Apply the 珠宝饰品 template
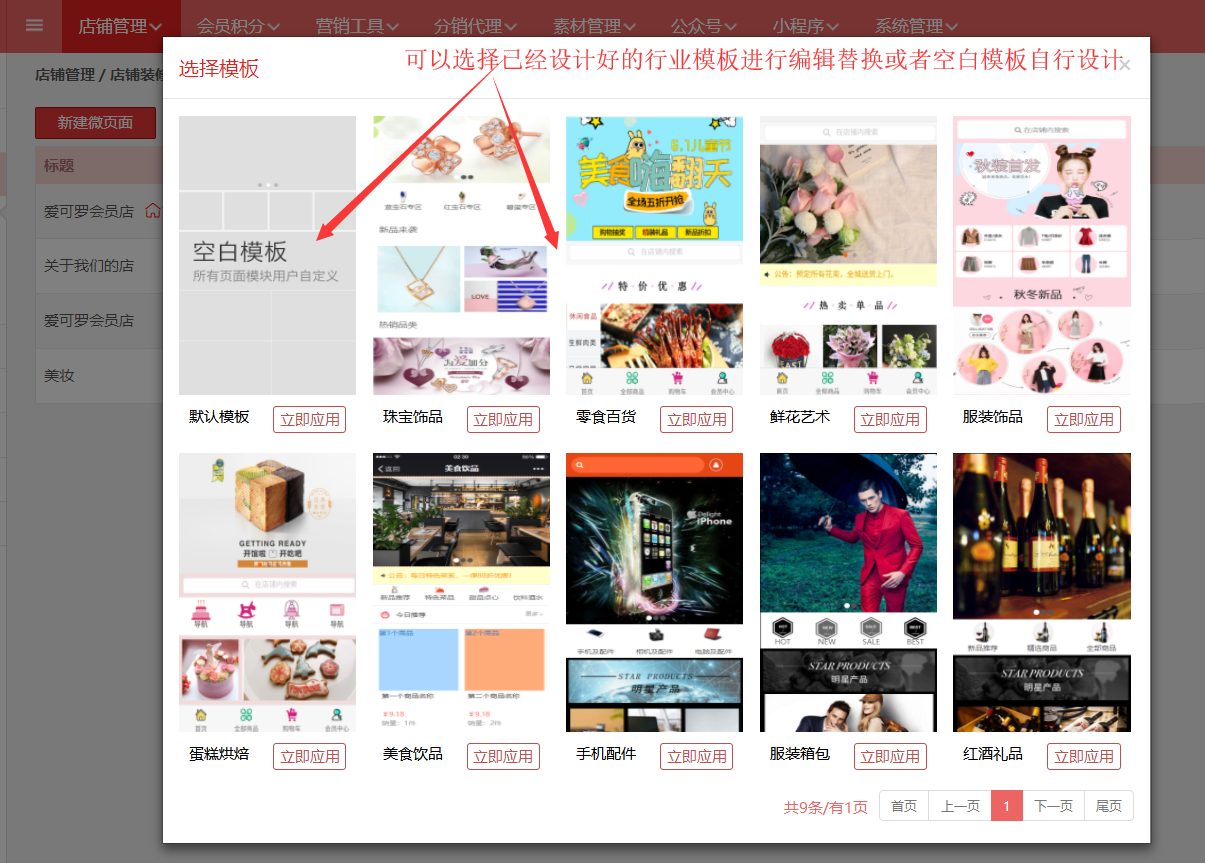The height and width of the screenshot is (863, 1205). [x=503, y=420]
